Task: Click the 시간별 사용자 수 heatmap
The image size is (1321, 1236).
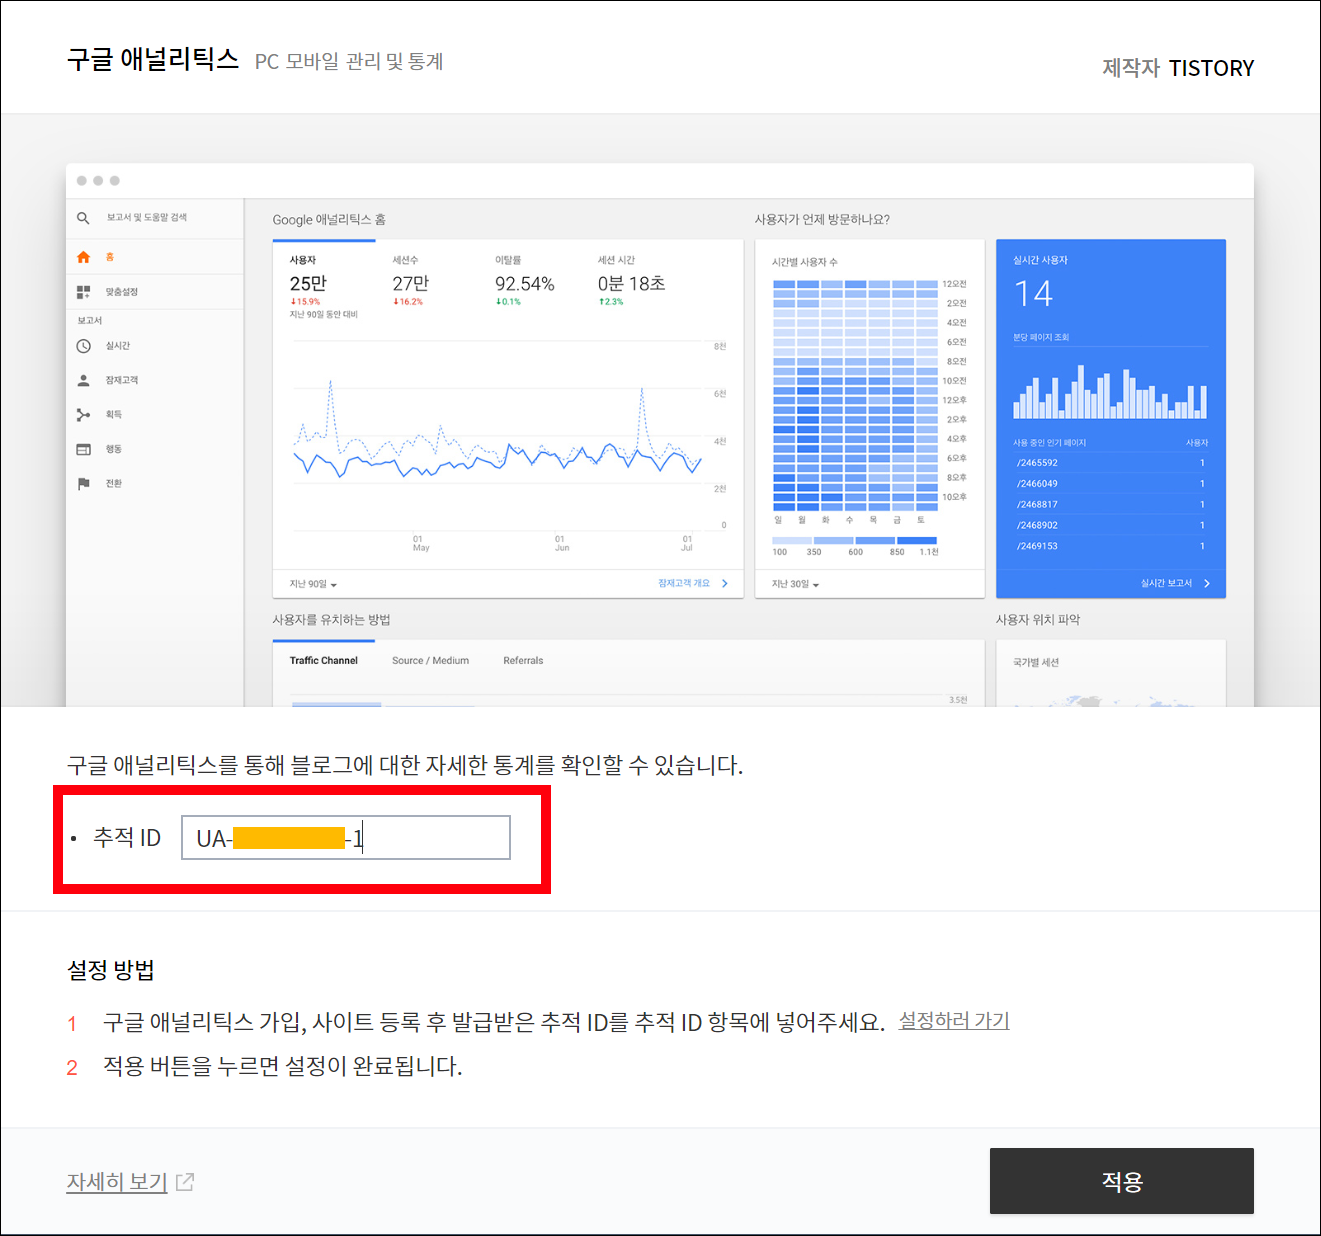Action: coord(855,396)
